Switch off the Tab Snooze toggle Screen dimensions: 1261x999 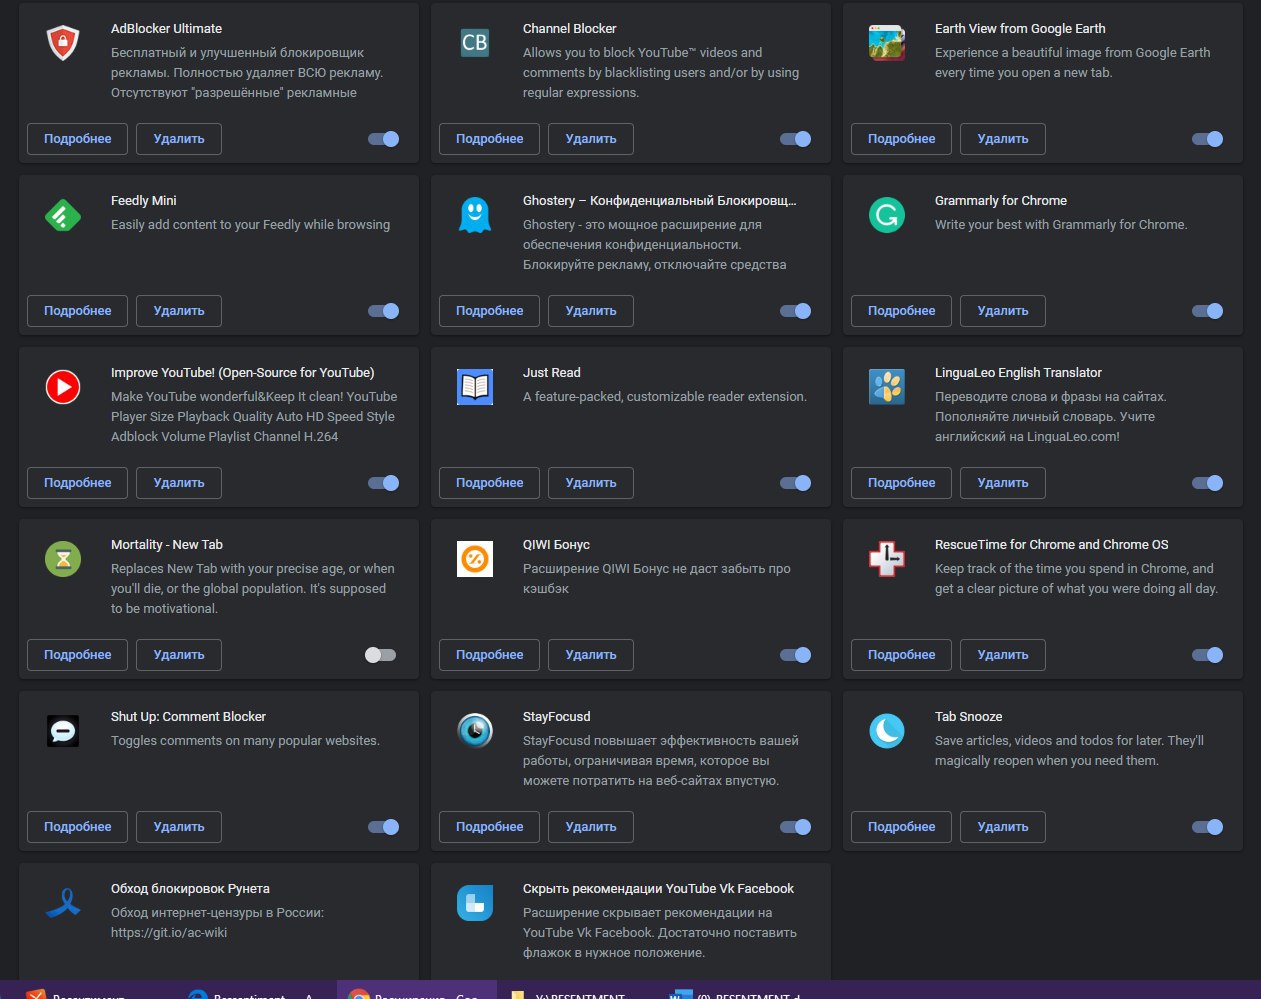click(x=1208, y=827)
